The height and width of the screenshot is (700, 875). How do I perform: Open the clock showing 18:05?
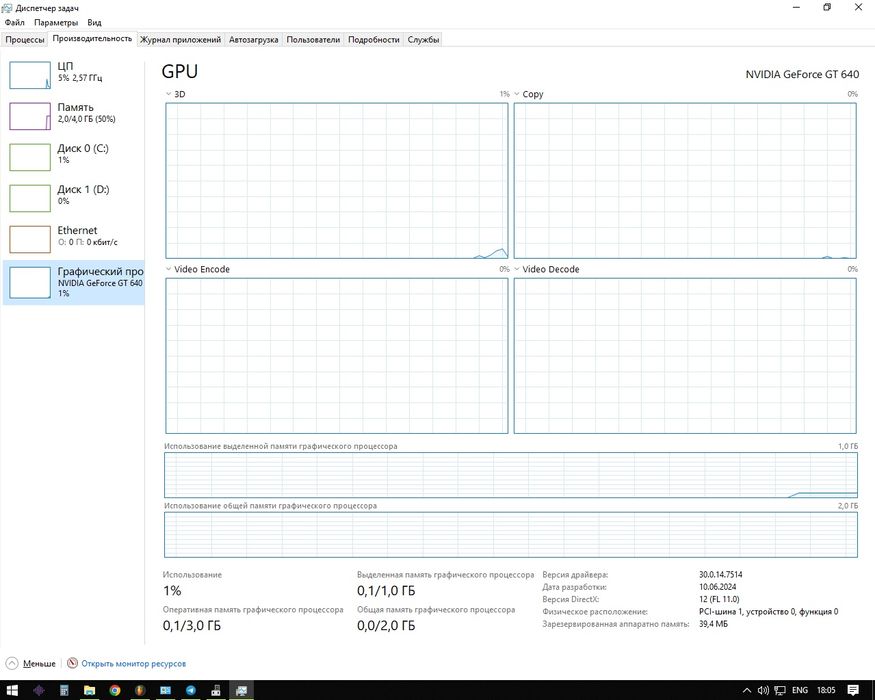pos(826,691)
